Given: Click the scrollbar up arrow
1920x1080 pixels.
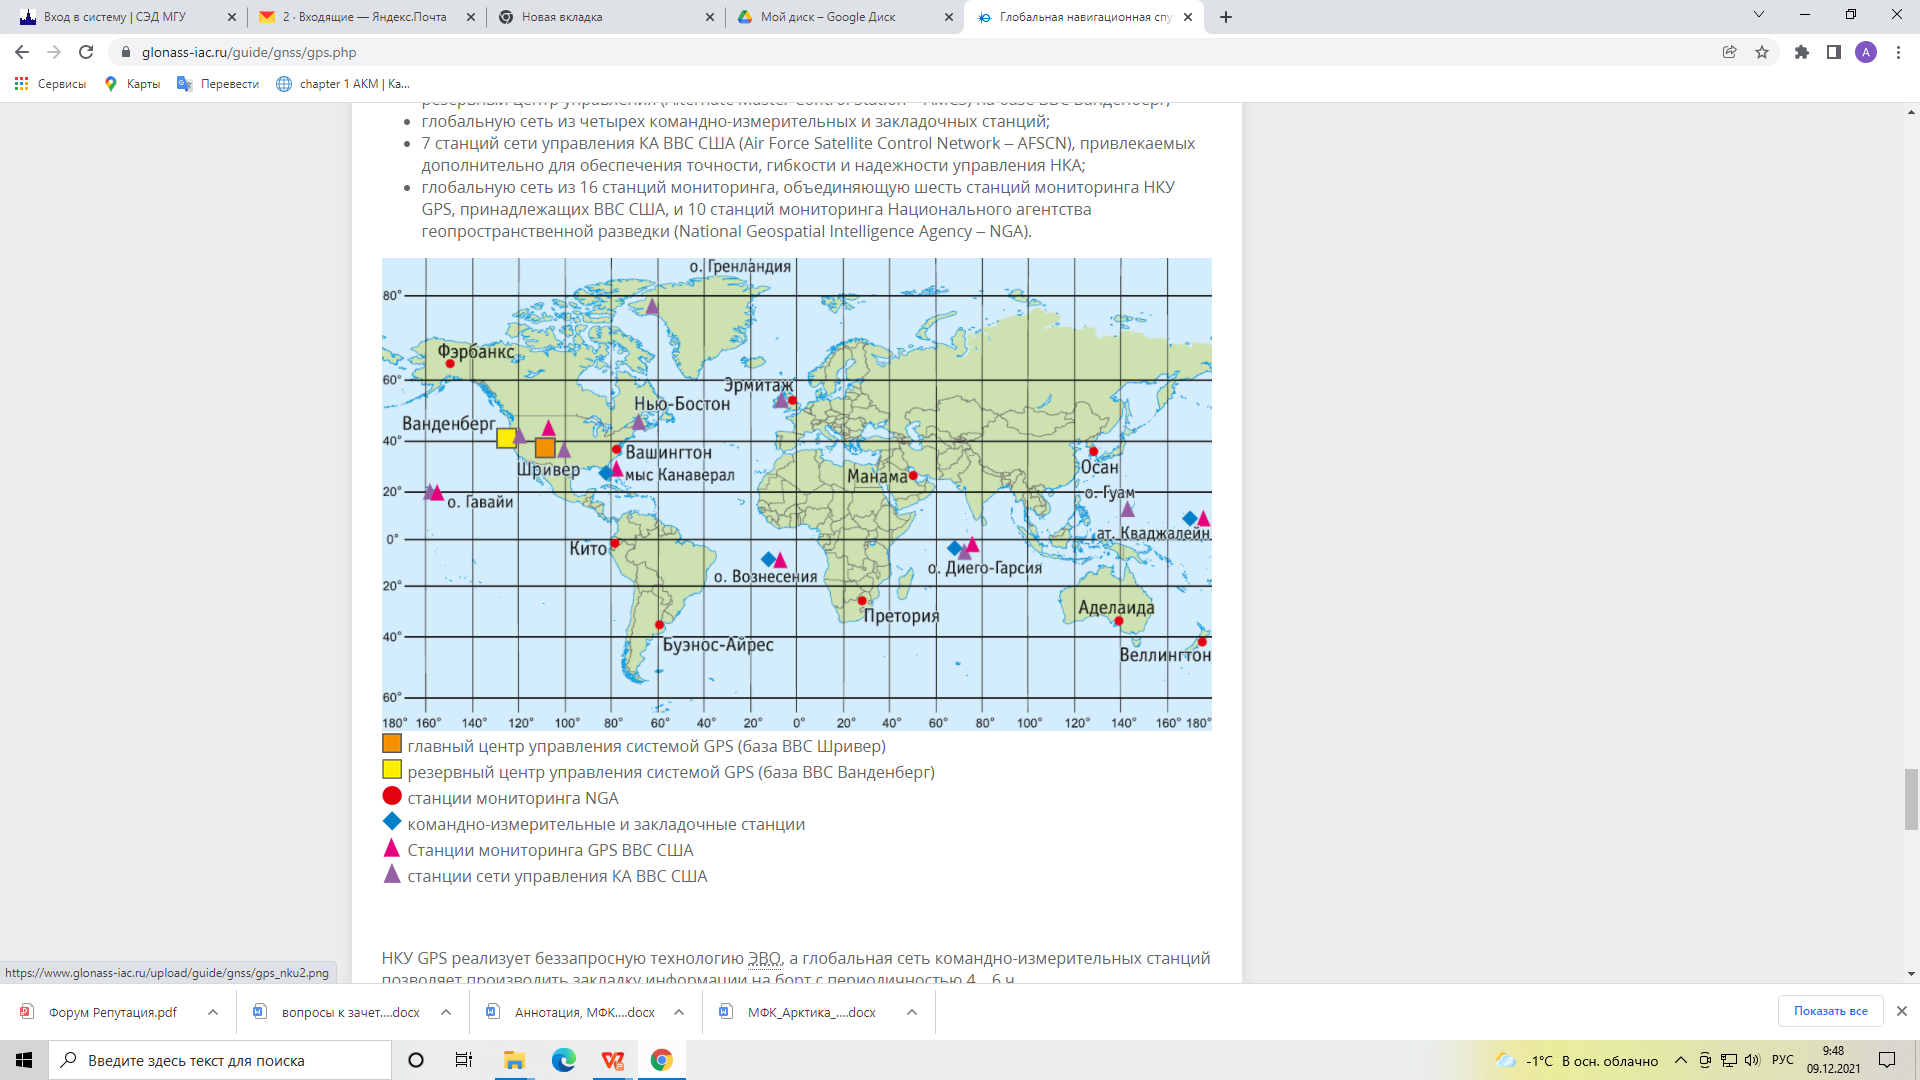Looking at the screenshot, I should 1911,112.
